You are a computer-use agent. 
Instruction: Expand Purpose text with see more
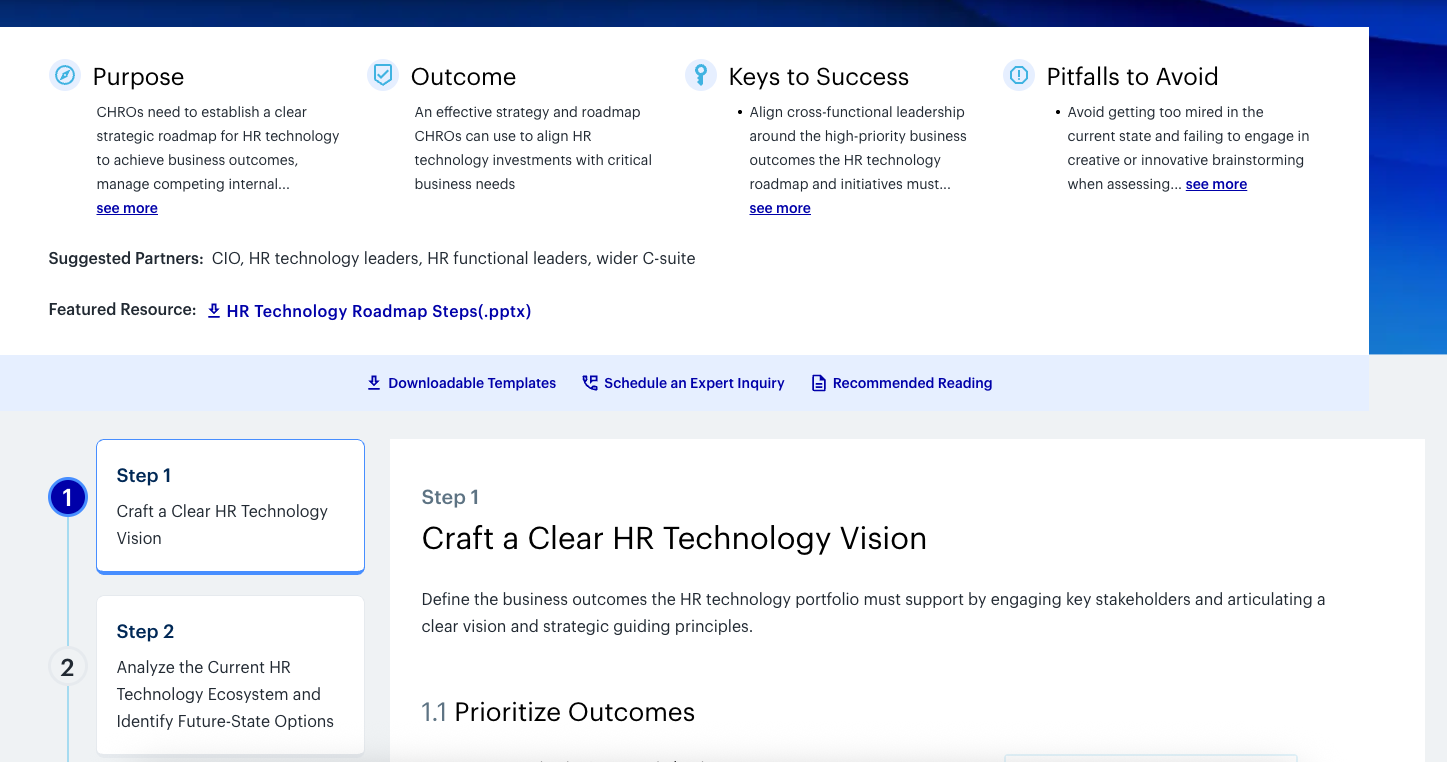tap(127, 208)
